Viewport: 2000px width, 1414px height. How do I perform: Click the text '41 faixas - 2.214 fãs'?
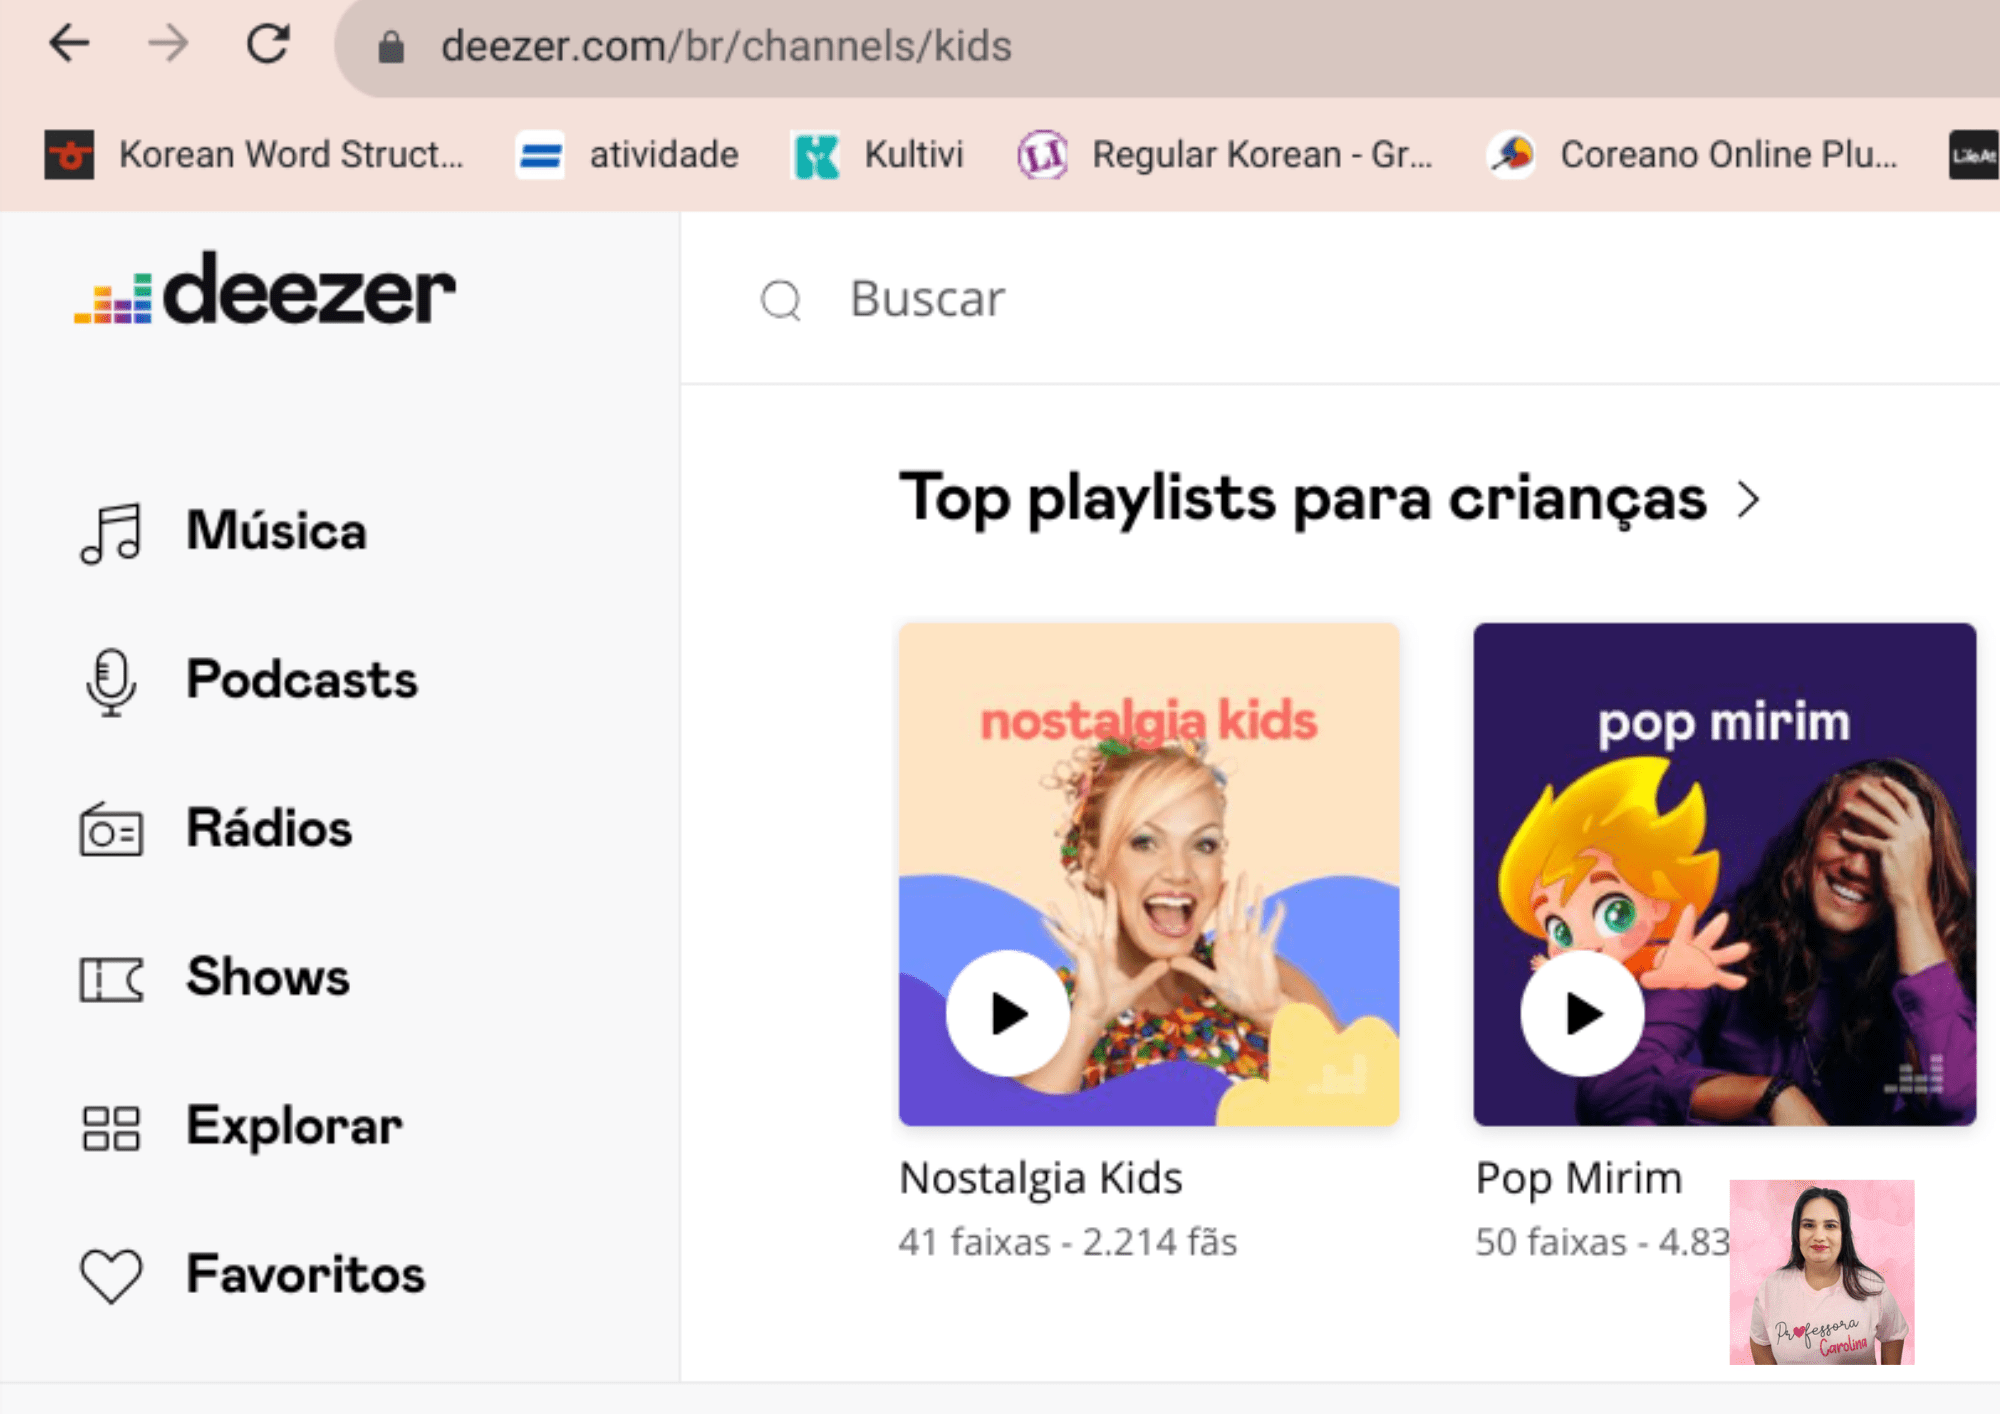(1068, 1242)
